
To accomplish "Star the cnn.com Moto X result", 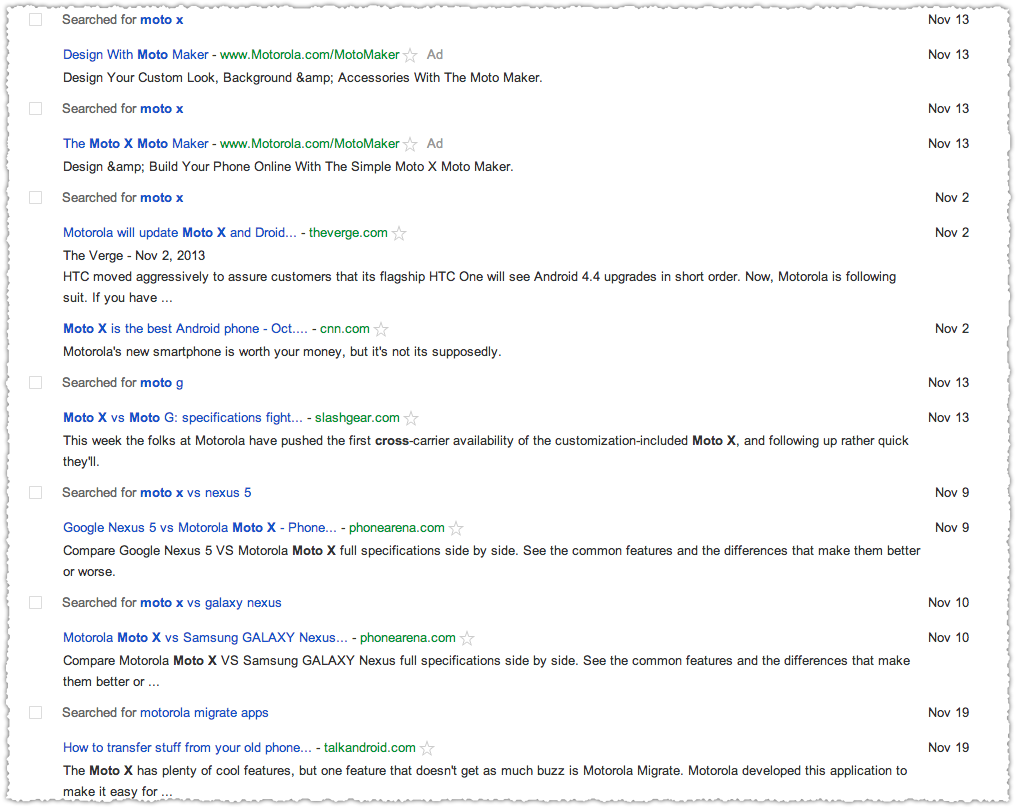I will point(381,329).
